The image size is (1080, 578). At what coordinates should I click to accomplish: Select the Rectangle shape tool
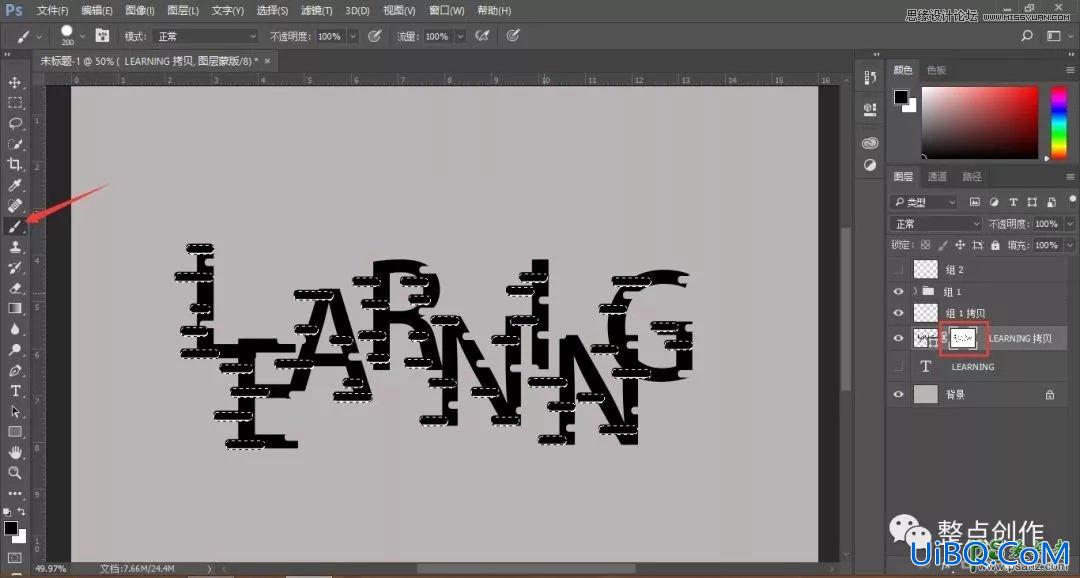(14, 432)
